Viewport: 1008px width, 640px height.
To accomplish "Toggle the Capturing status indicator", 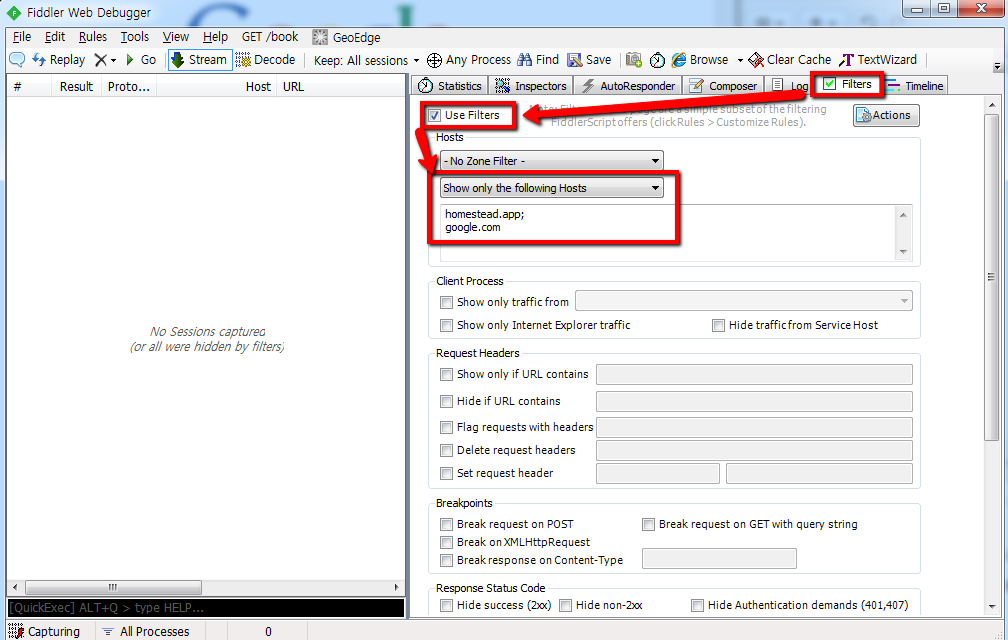I will coord(45,631).
